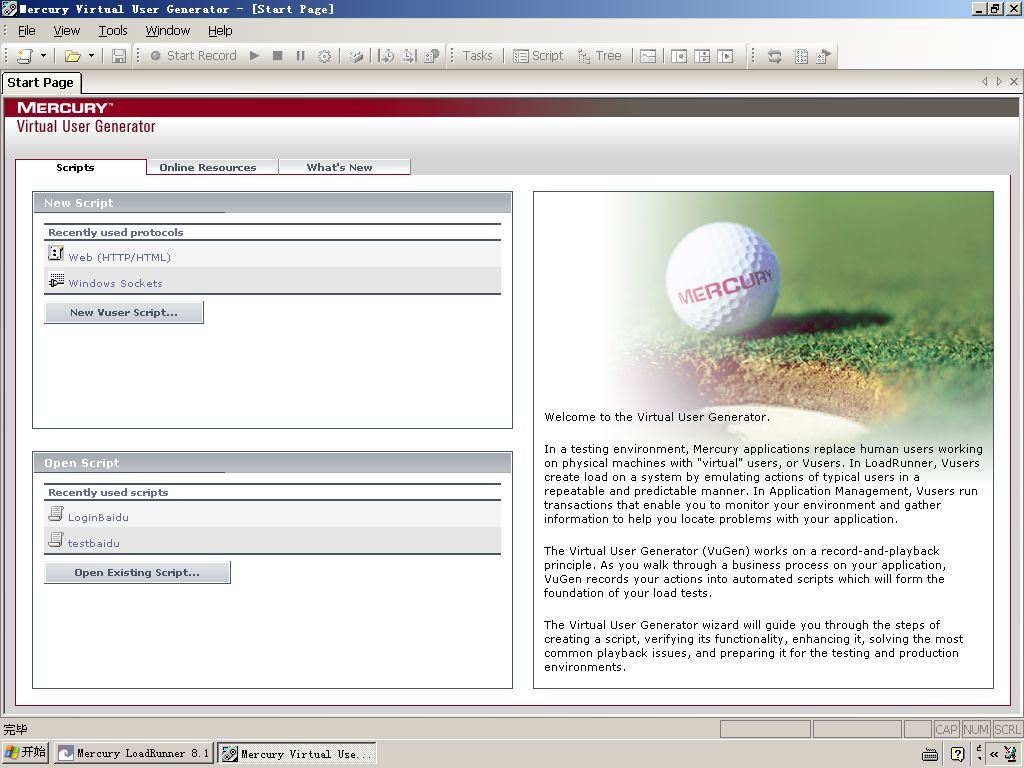The height and width of the screenshot is (768, 1024).
Task: Click Open Existing Script button
Action: coord(137,572)
